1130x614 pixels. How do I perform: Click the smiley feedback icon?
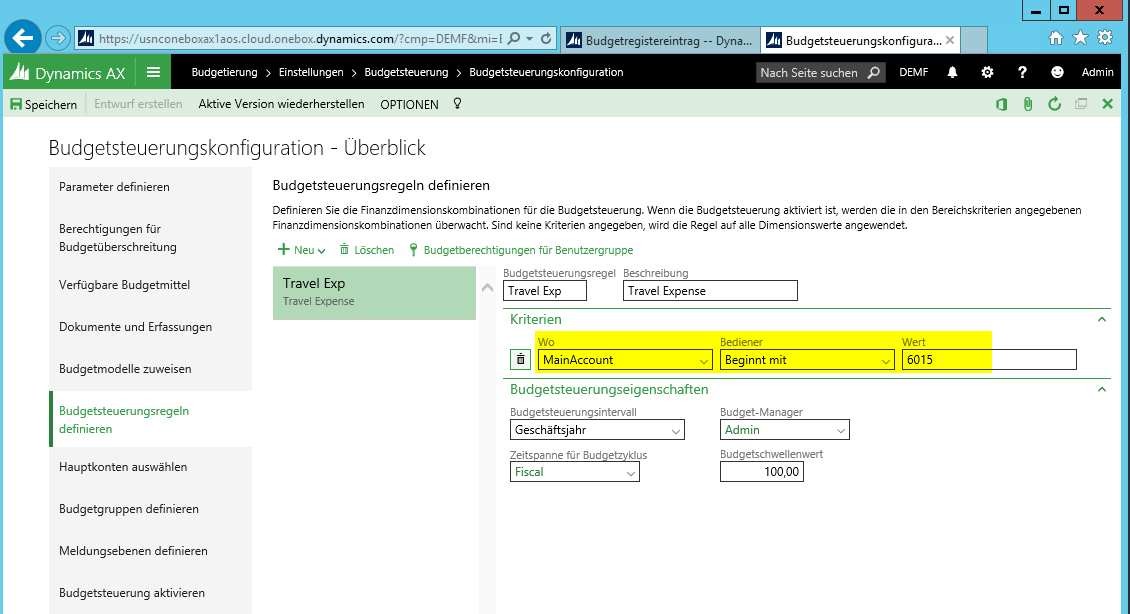pyautogui.click(x=1057, y=72)
